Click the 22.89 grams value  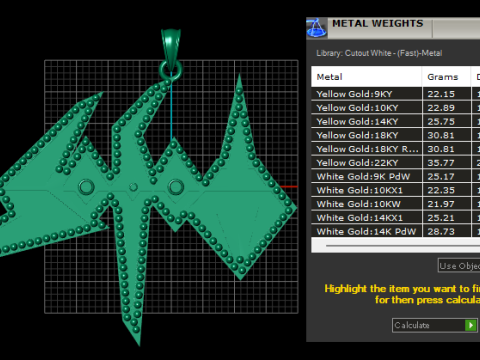pyautogui.click(x=441, y=108)
